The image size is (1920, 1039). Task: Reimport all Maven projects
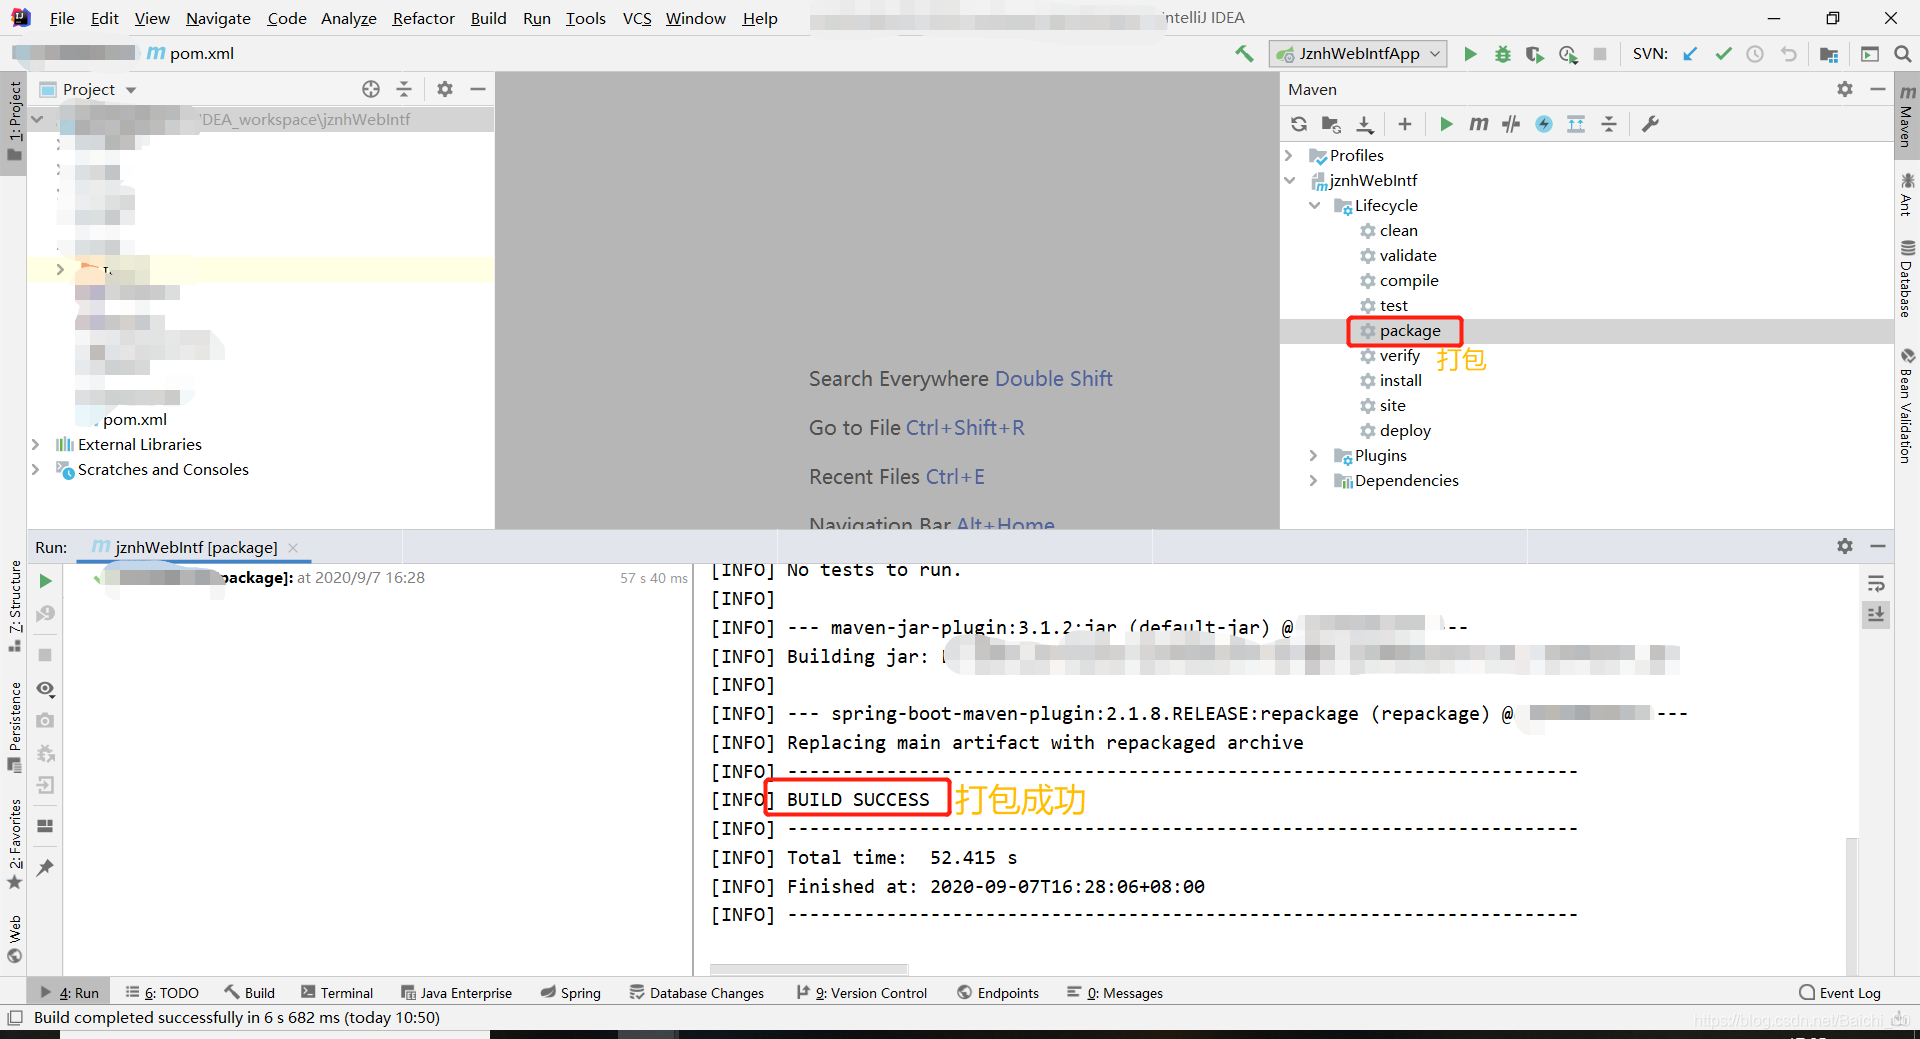(x=1299, y=124)
